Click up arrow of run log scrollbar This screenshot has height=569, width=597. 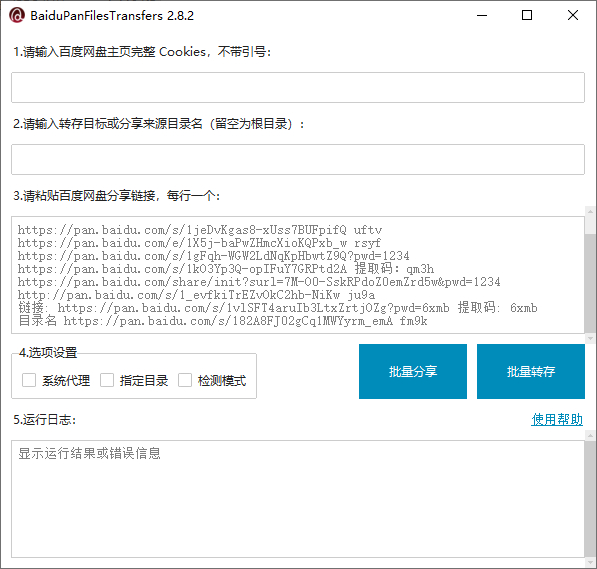591,435
